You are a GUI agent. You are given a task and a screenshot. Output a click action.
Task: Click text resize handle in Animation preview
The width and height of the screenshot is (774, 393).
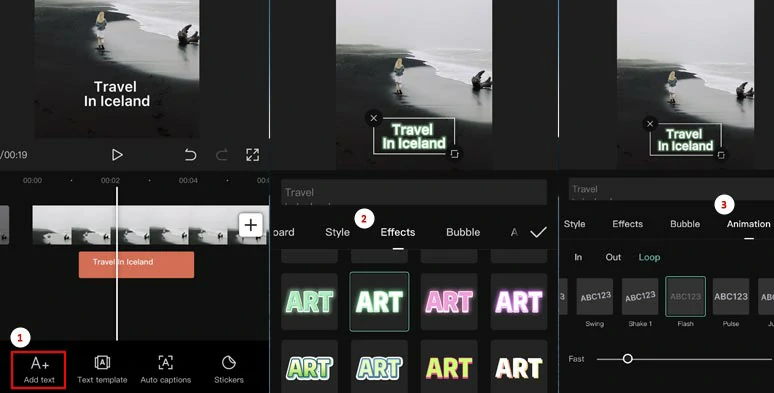coord(721,155)
